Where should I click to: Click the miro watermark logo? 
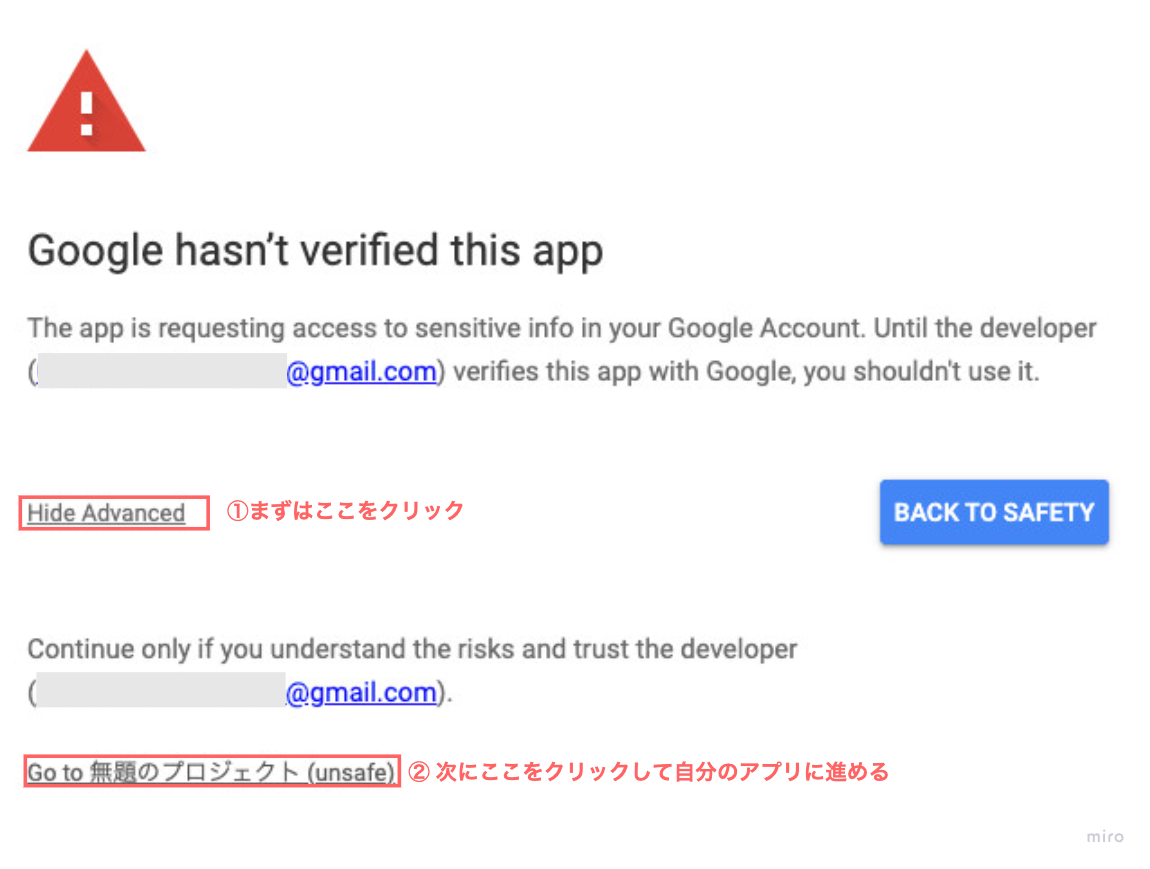click(x=1105, y=836)
